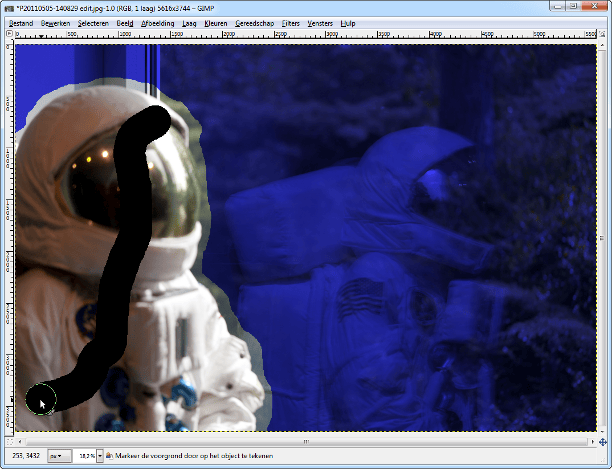This screenshot has width=612, height=469.
Task: Open the Laag menu
Action: point(189,23)
